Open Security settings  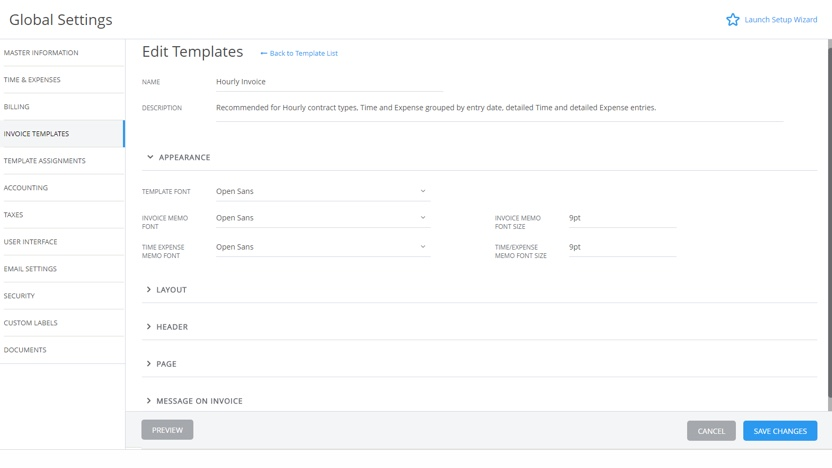pyautogui.click(x=62, y=296)
